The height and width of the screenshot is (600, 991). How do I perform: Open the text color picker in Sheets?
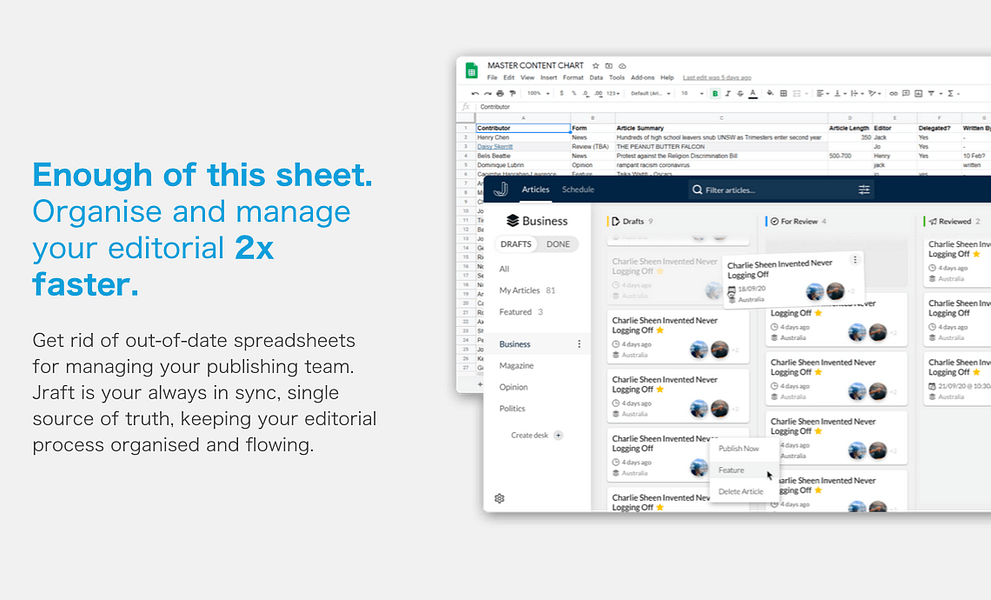pyautogui.click(x=753, y=94)
